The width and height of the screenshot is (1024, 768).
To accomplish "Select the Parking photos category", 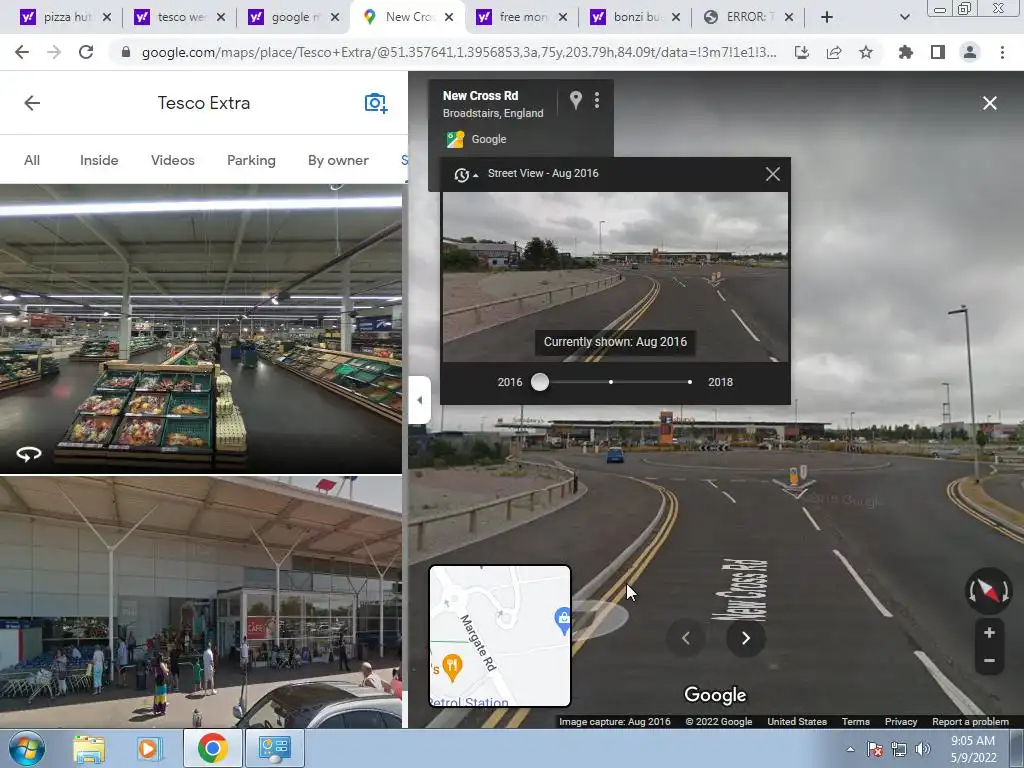I will (x=251, y=160).
